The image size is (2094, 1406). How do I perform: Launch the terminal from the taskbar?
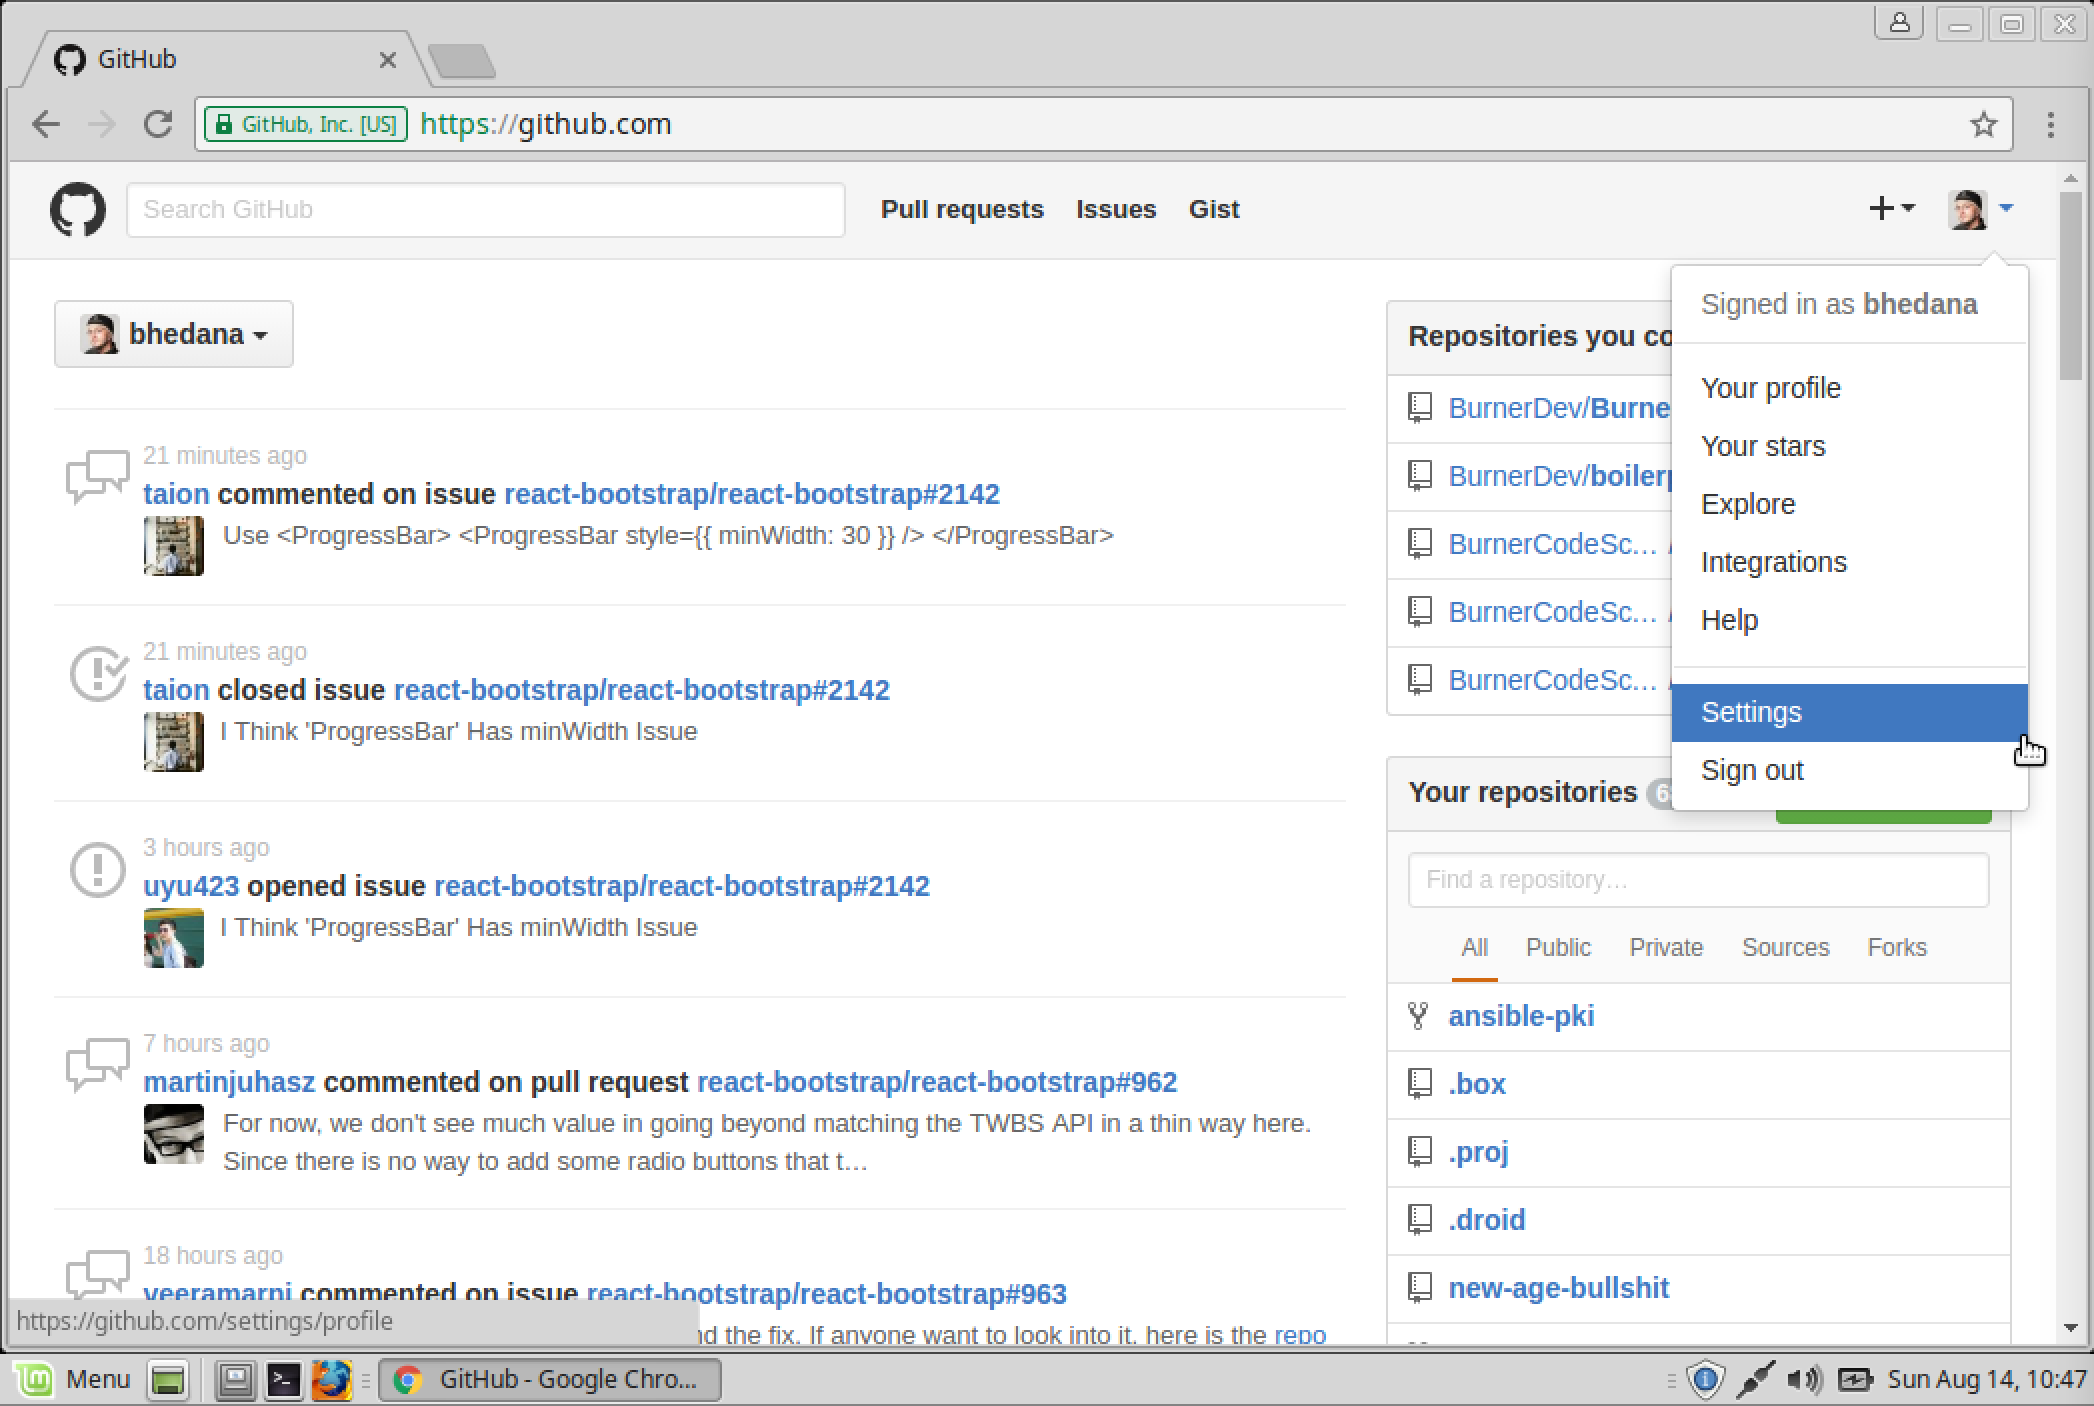[x=283, y=1380]
